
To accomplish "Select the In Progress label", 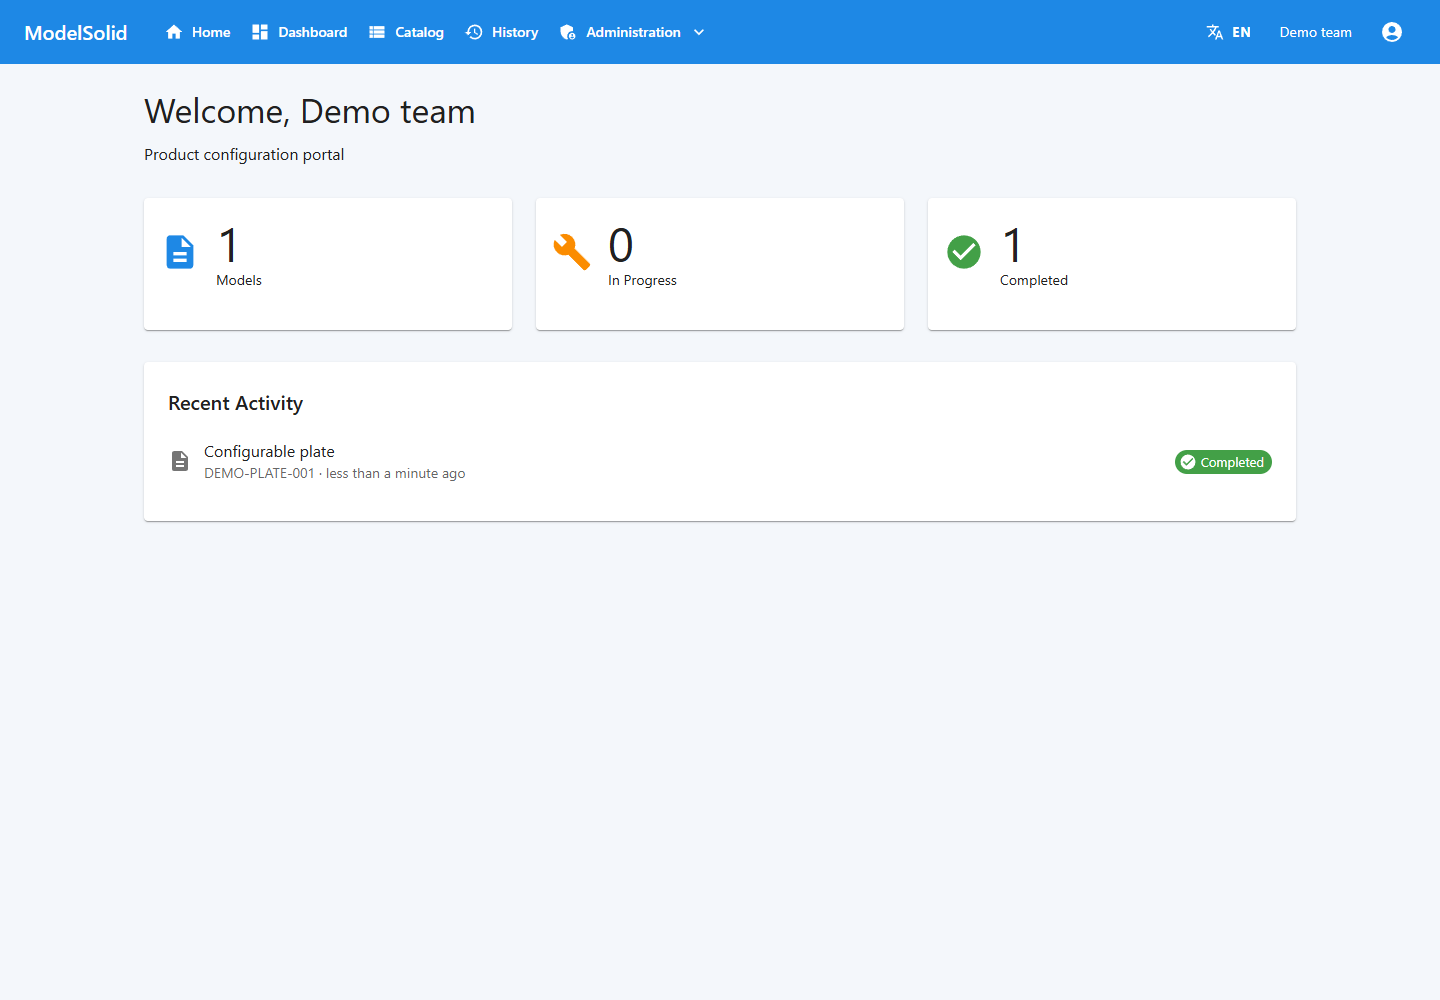I will [642, 281].
